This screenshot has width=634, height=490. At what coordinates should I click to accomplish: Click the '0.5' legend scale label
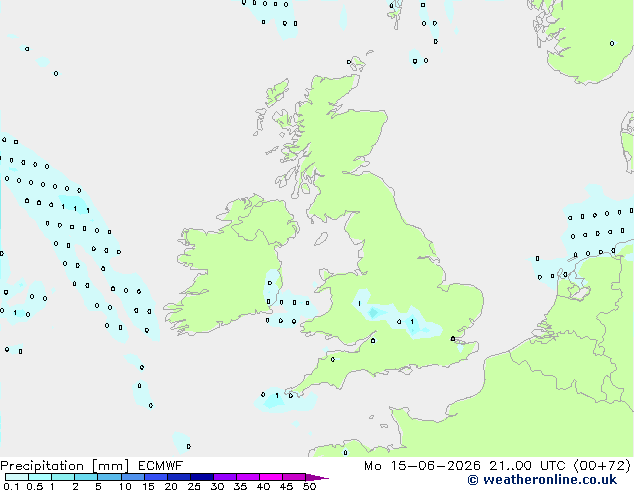tap(35, 486)
